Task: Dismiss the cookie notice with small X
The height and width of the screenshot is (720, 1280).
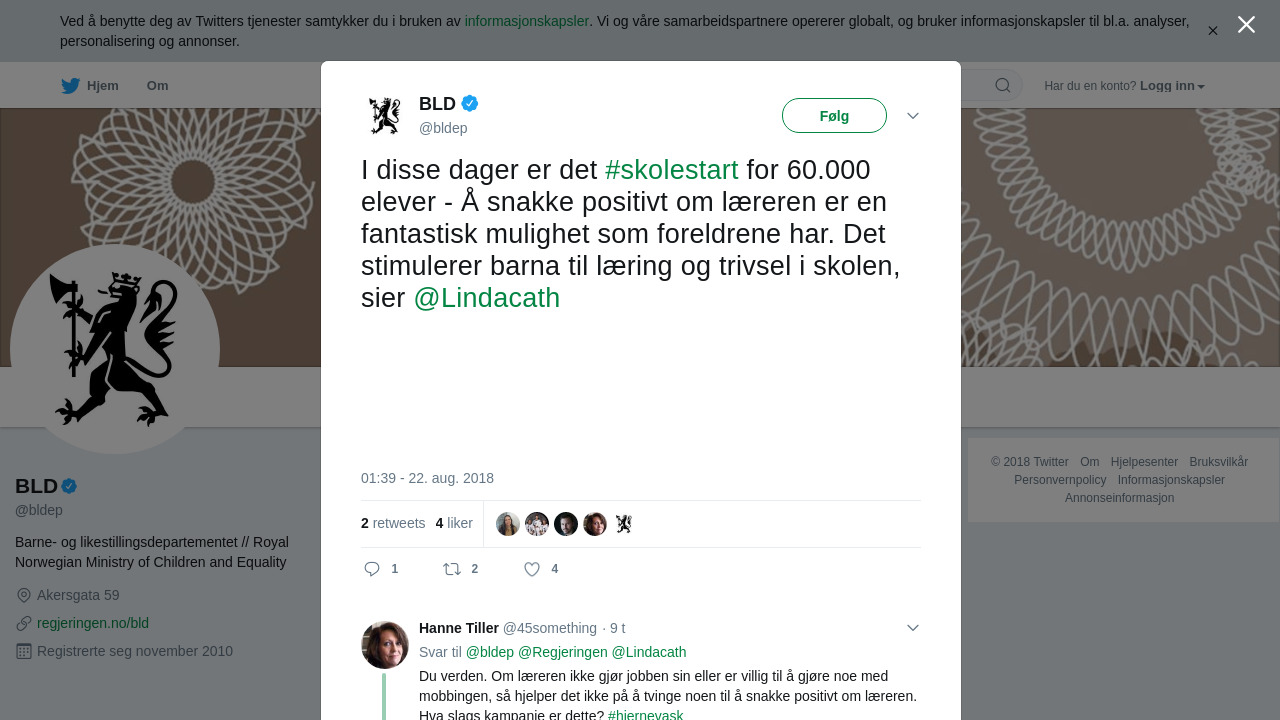Action: [1213, 31]
